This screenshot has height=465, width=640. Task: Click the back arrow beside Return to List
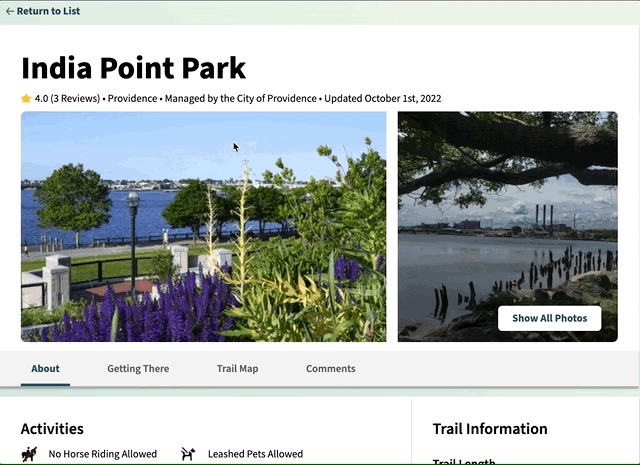(x=10, y=11)
